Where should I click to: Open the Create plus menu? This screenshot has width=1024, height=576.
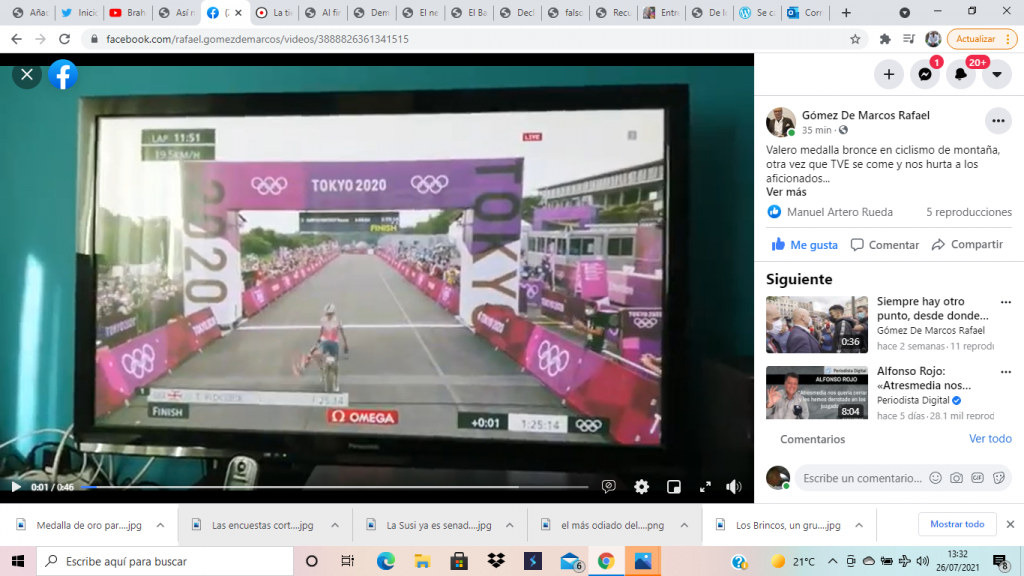click(889, 74)
